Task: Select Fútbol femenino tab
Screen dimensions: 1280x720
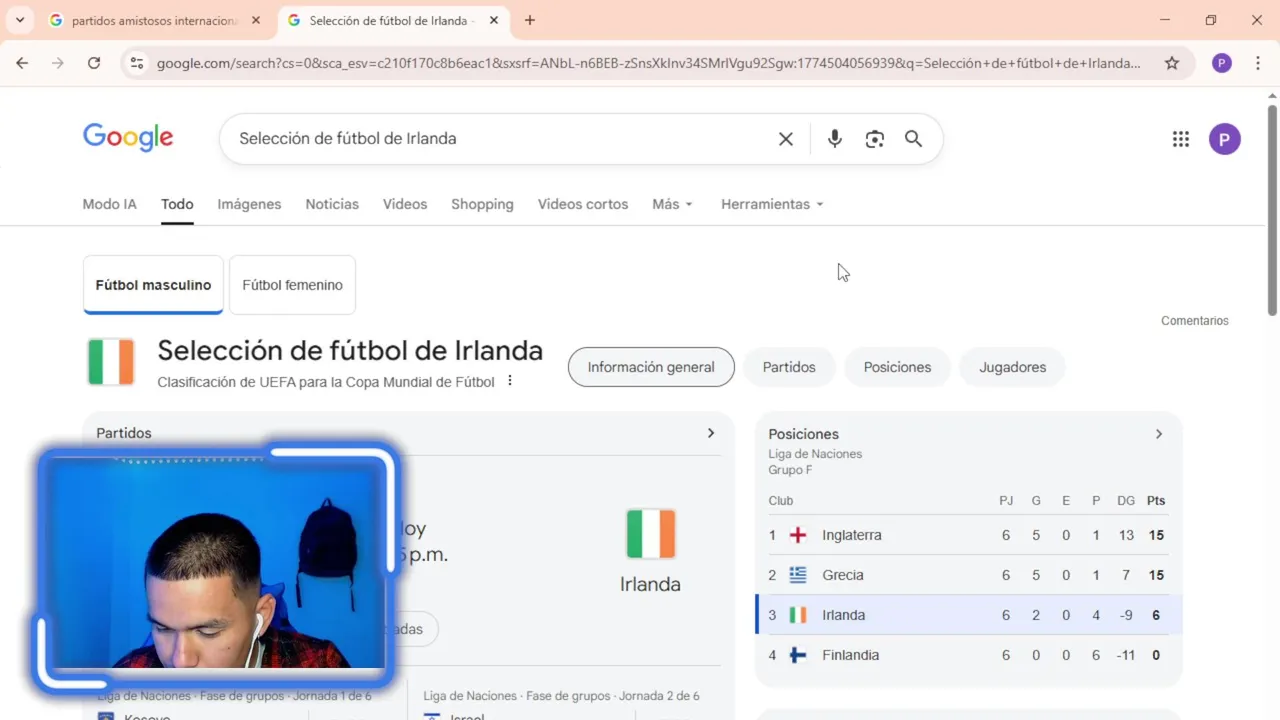Action: pos(292,285)
